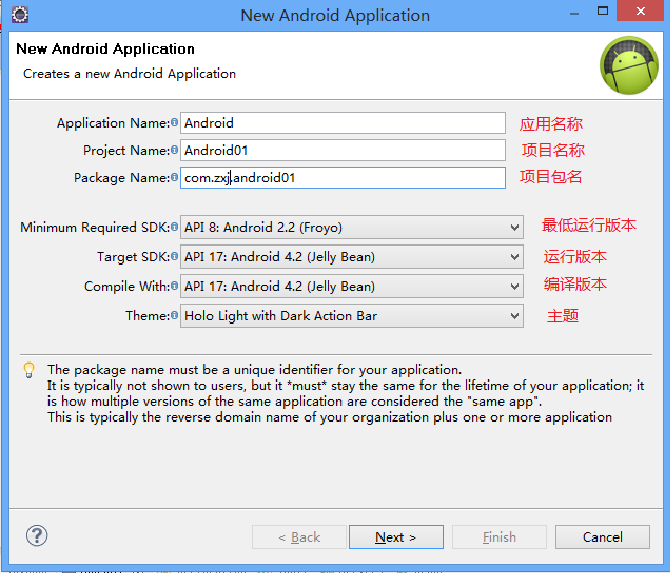Click the help question mark icon
Screen dimensions: 671x573
[36, 536]
